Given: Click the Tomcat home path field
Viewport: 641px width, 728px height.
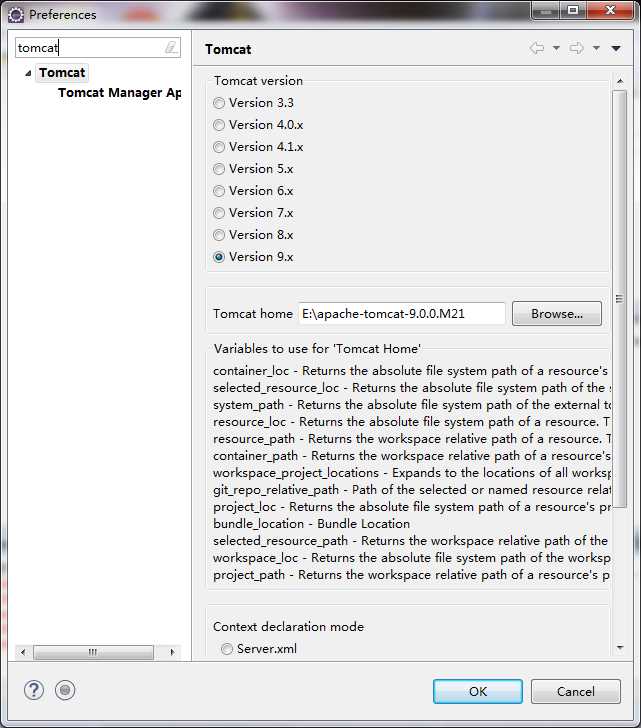Looking at the screenshot, I should (x=402, y=314).
